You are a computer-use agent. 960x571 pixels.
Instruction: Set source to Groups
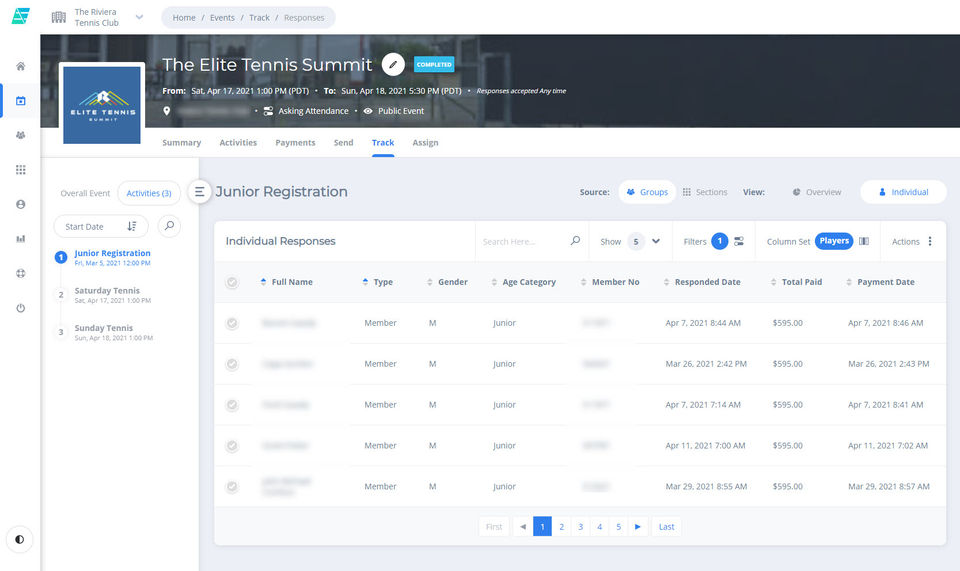(647, 192)
